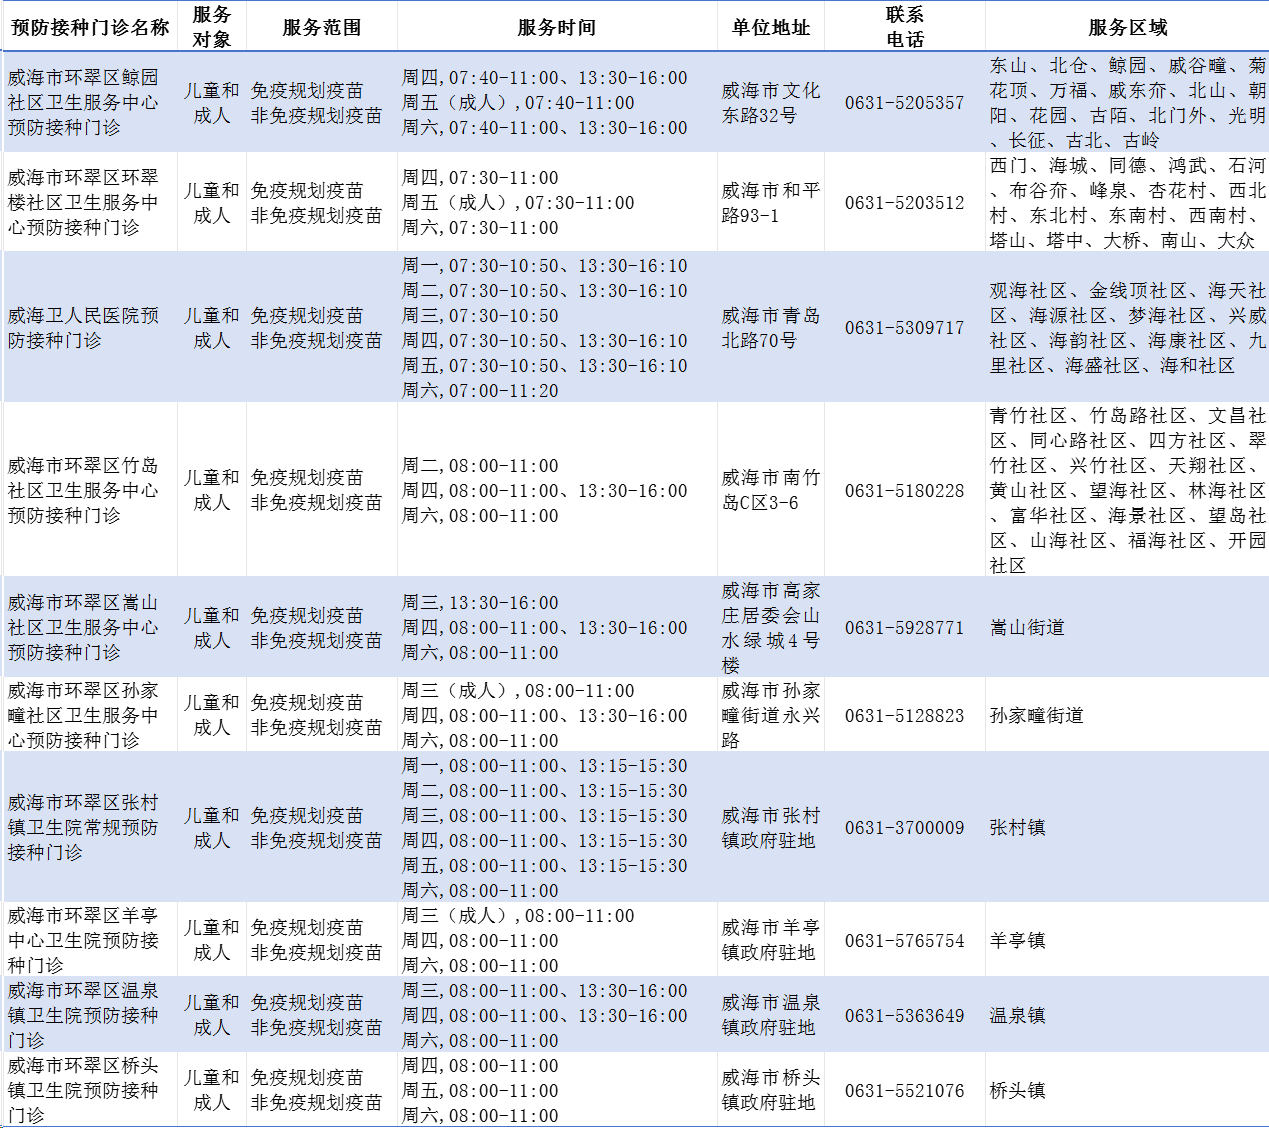The image size is (1269, 1128).
Task: Select phone number 0631-5363649
Action: [x=905, y=1015]
